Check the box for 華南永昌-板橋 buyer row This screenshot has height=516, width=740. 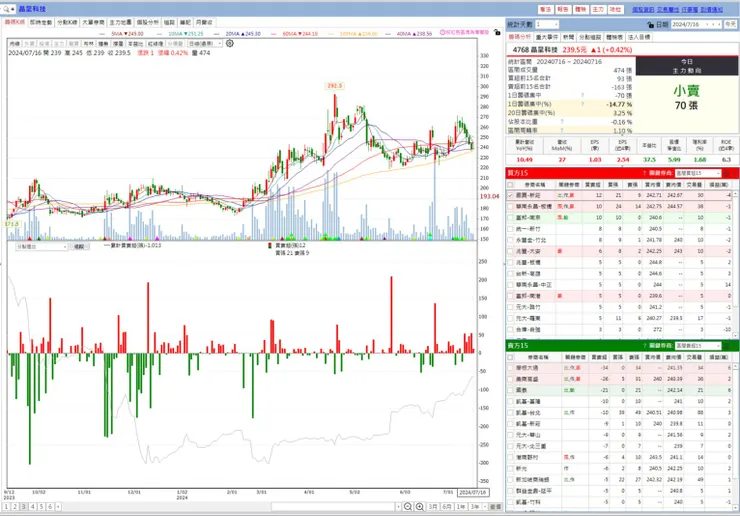[x=510, y=207]
